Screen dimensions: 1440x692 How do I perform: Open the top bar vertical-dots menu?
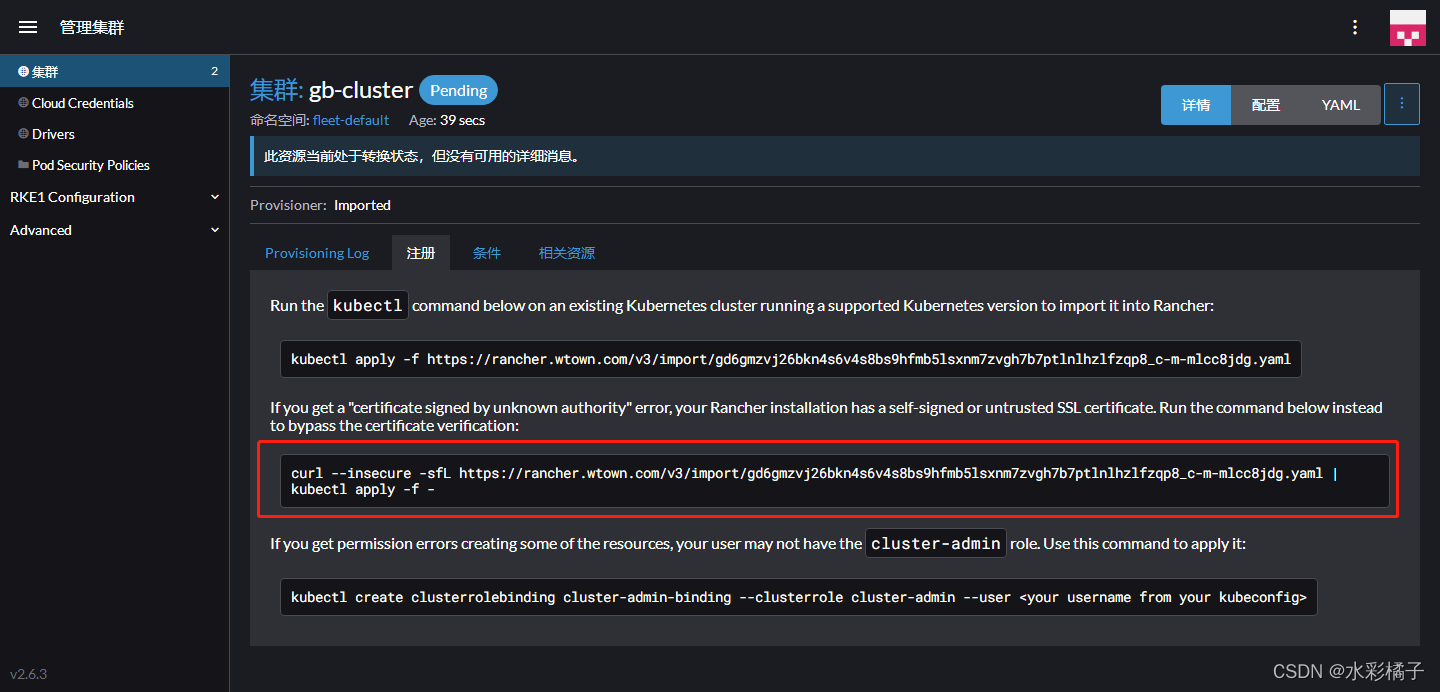(x=1355, y=28)
